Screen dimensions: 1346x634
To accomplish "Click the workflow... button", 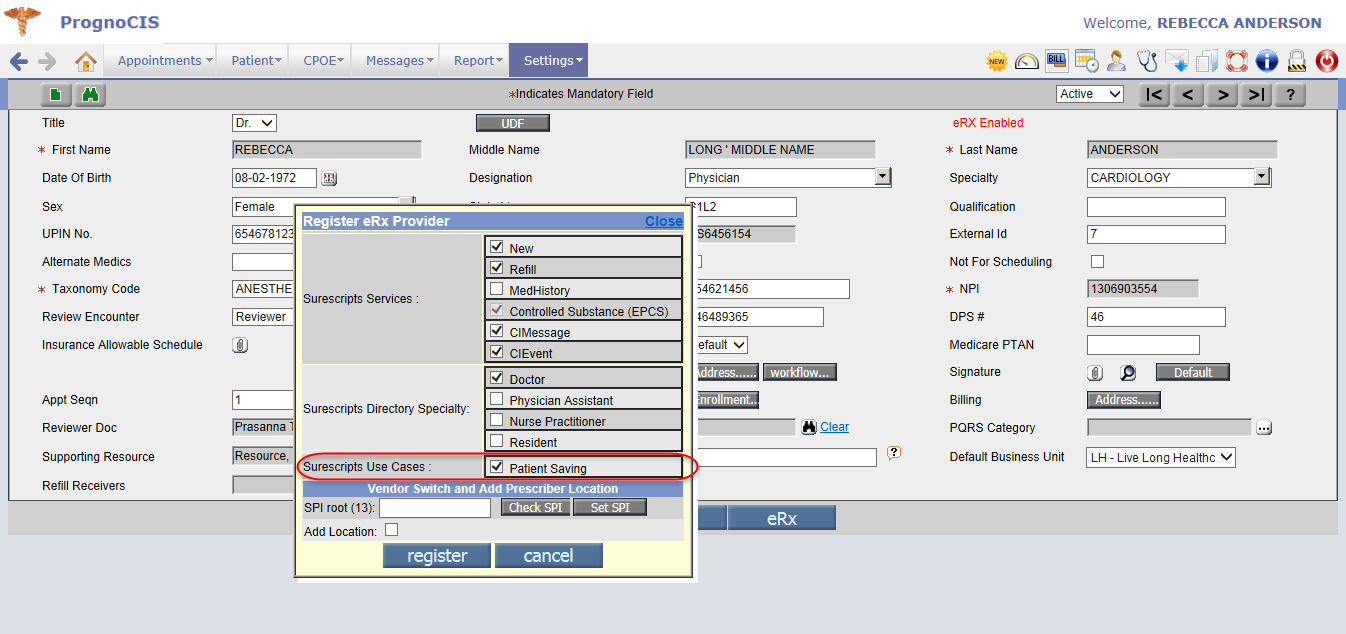I will pos(799,372).
